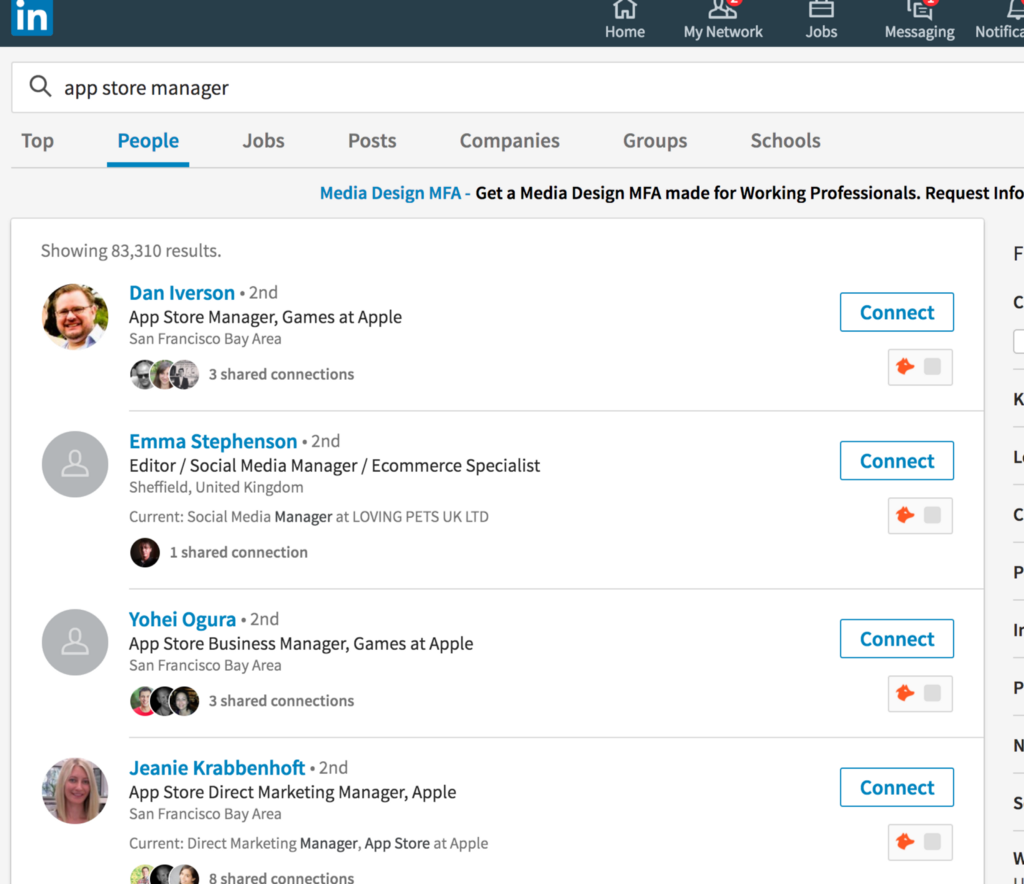Screen dimensions: 1024x884
Task: Switch to the Companies tab
Action: 509,141
